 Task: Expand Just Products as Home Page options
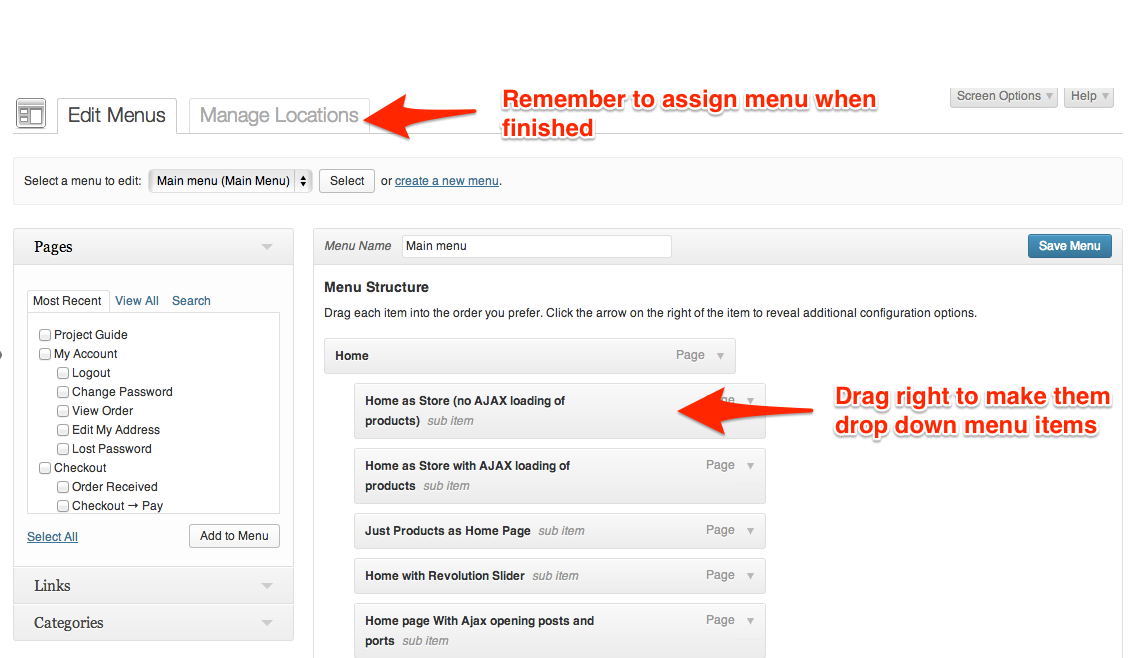coord(751,531)
